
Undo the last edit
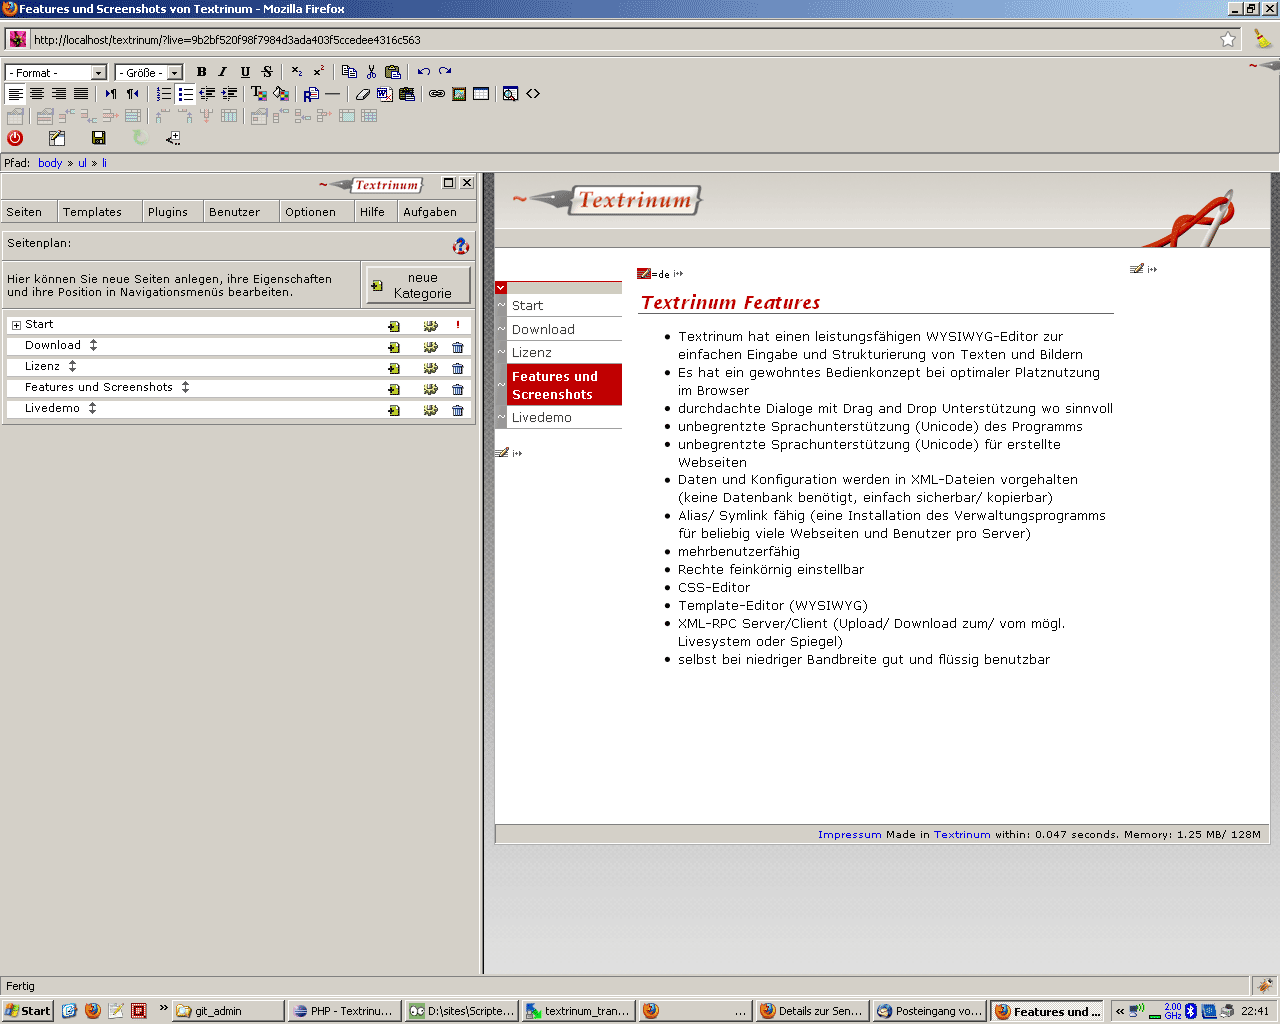[x=423, y=72]
